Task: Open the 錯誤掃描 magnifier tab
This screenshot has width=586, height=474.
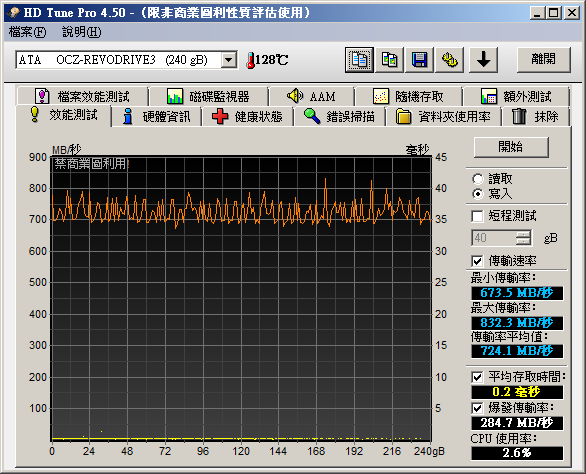Action: (339, 117)
